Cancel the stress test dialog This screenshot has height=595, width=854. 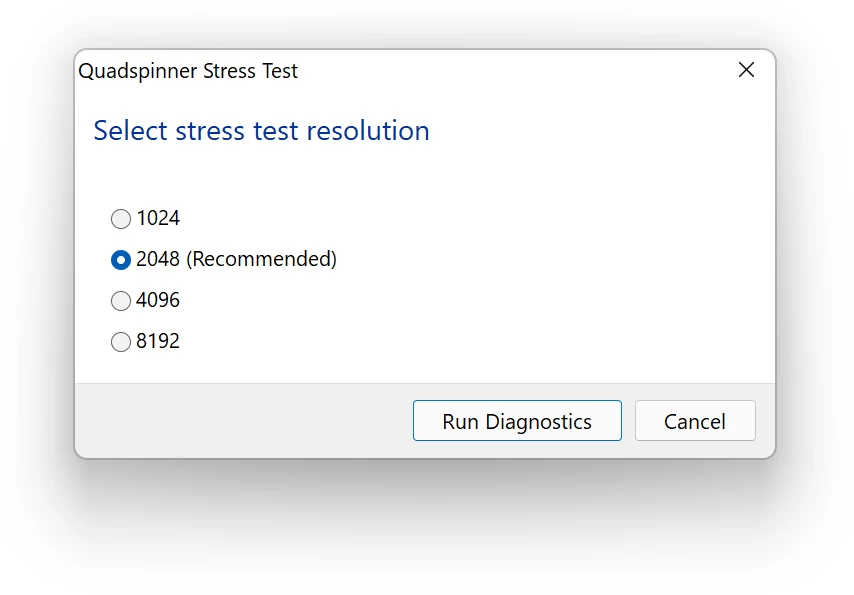point(695,421)
